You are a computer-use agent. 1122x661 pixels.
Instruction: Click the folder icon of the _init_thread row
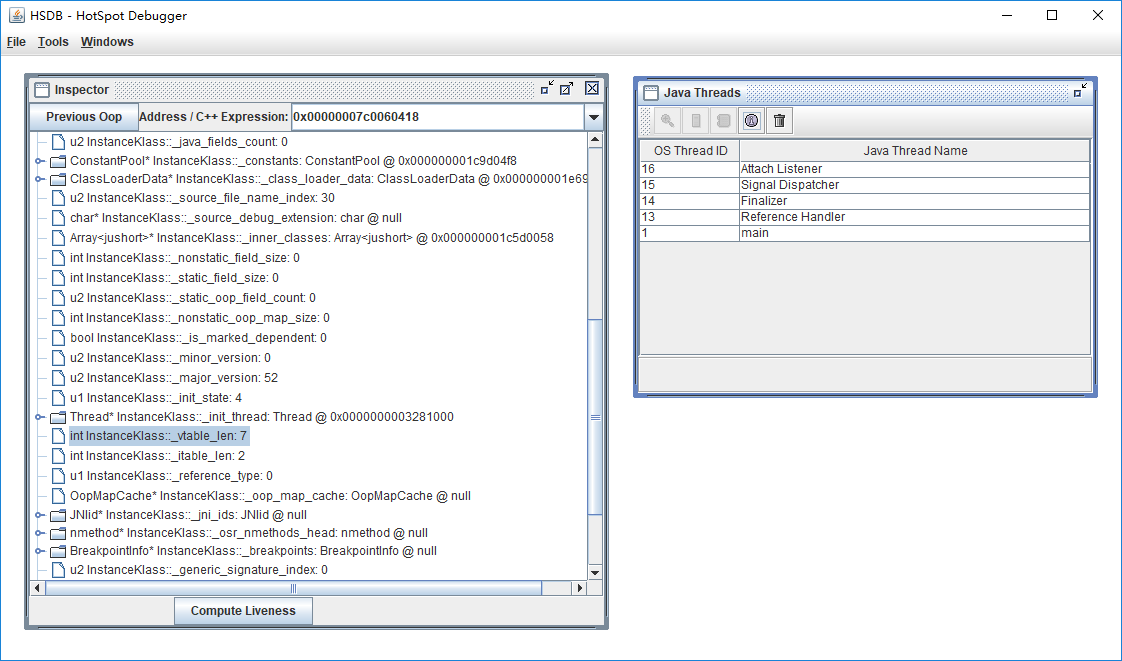click(58, 417)
